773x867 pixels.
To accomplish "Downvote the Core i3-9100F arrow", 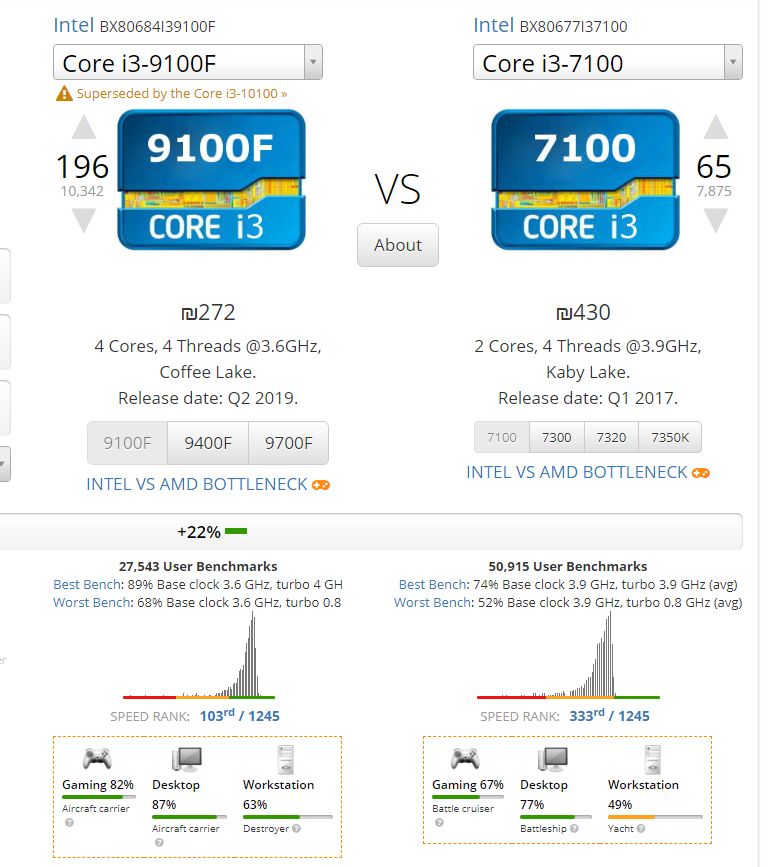I will click(83, 221).
